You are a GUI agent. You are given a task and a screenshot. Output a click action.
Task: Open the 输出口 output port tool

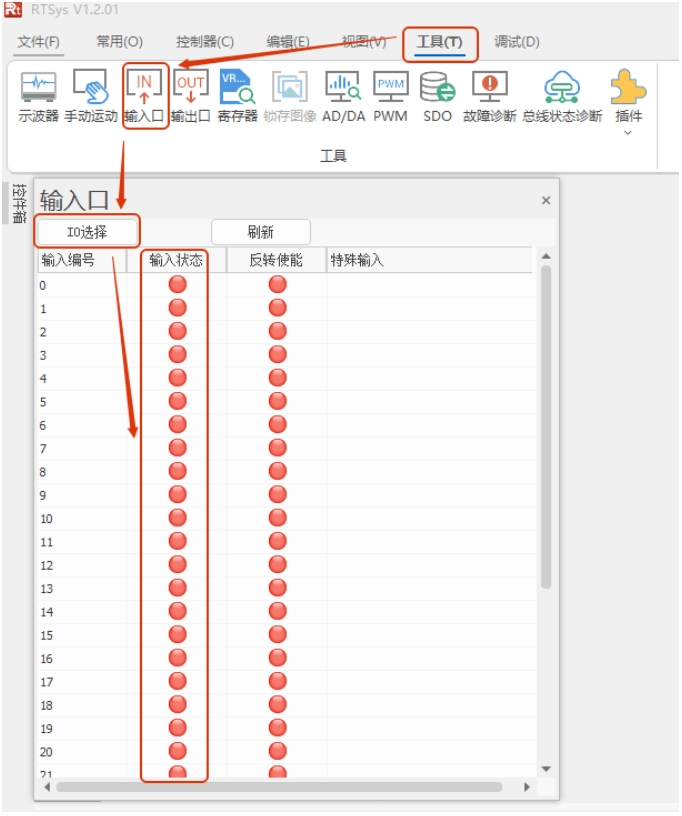190,97
